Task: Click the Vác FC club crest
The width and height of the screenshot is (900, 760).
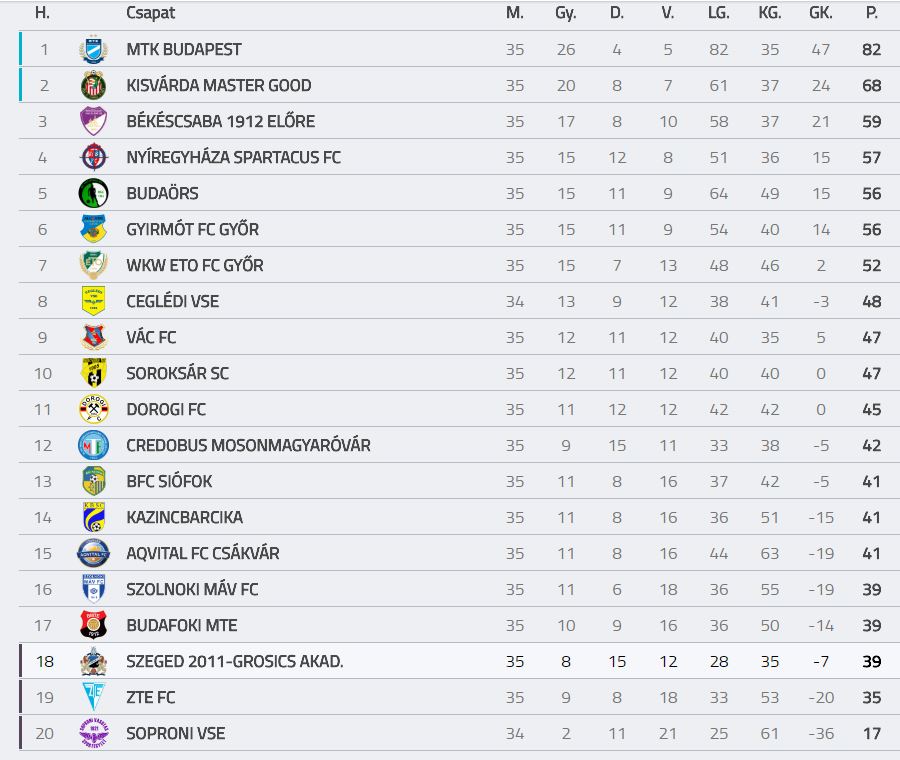Action: 93,338
